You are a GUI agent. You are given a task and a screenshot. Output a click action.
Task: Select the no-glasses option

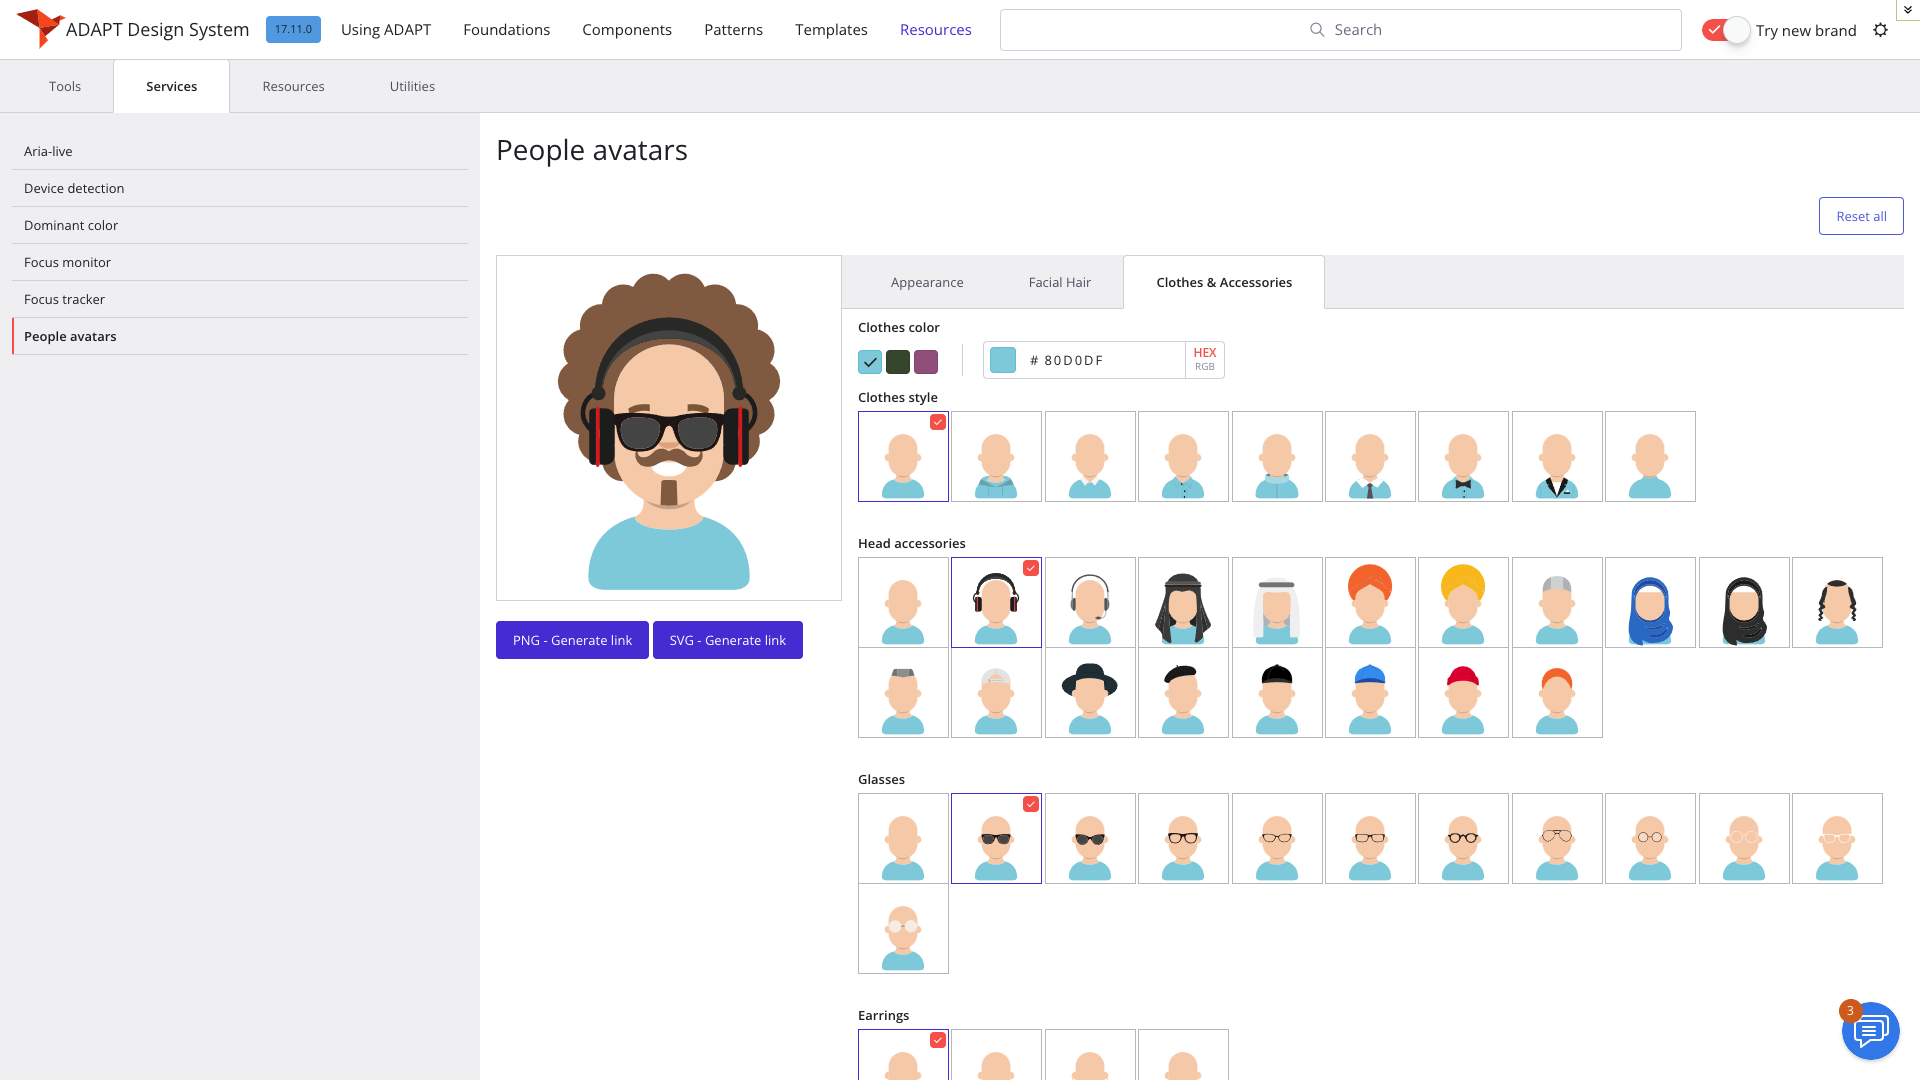(903, 839)
